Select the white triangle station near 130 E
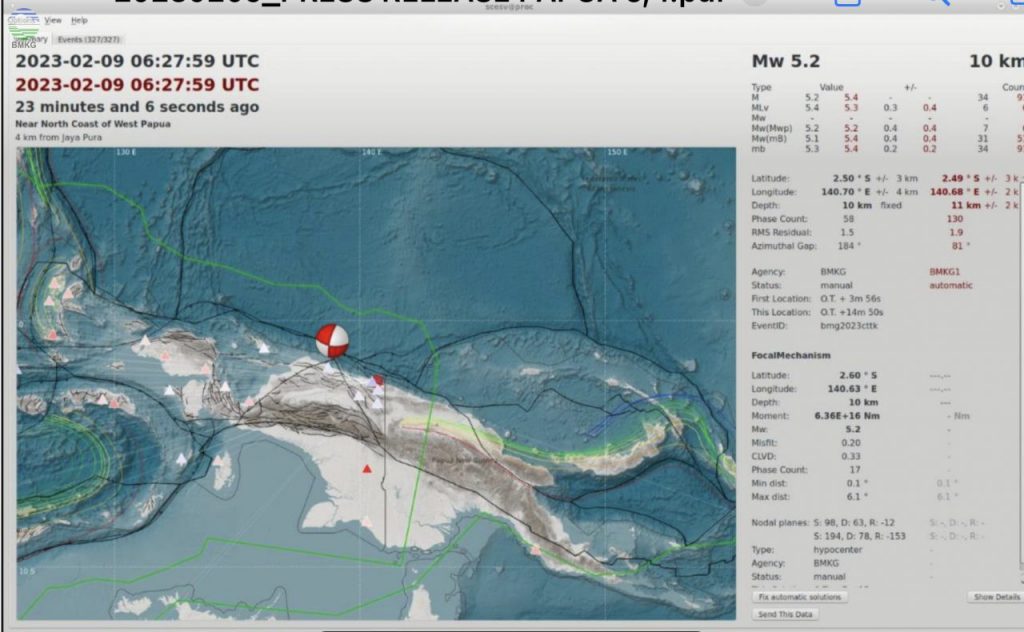This screenshot has width=1024, height=632. pos(145,340)
